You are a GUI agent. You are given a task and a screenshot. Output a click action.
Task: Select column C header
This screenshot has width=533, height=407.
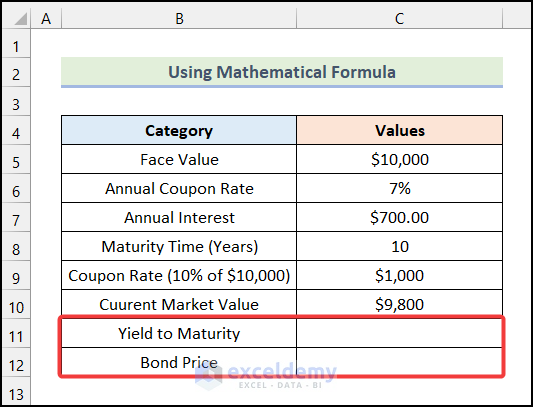coord(399,18)
